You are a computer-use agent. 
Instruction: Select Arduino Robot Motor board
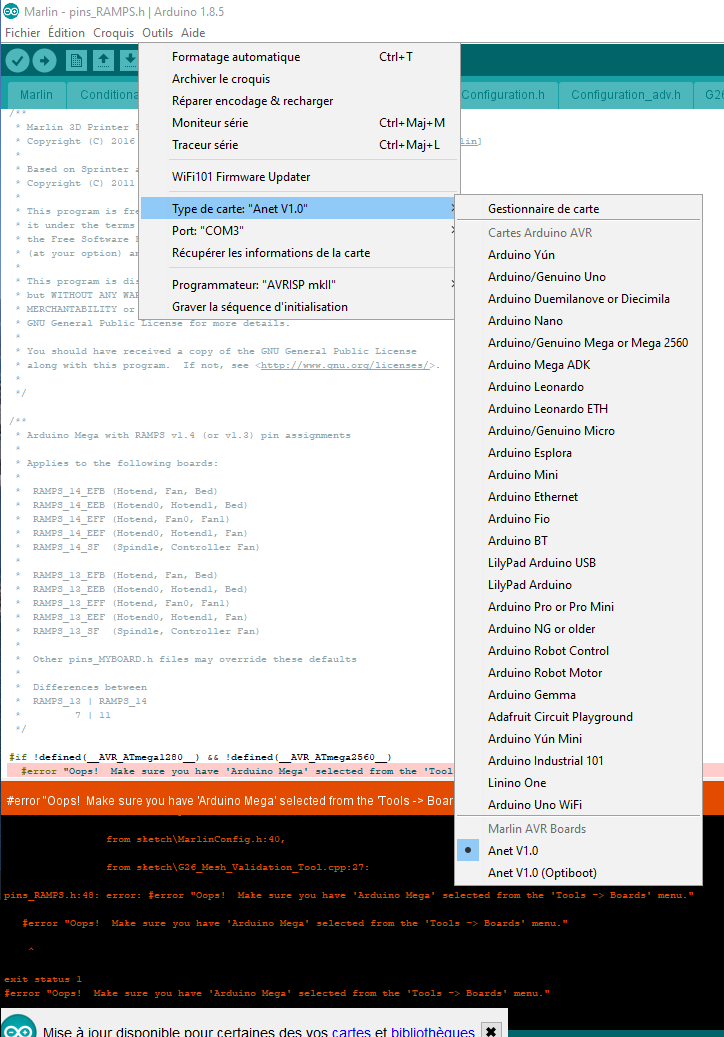click(x=579, y=672)
